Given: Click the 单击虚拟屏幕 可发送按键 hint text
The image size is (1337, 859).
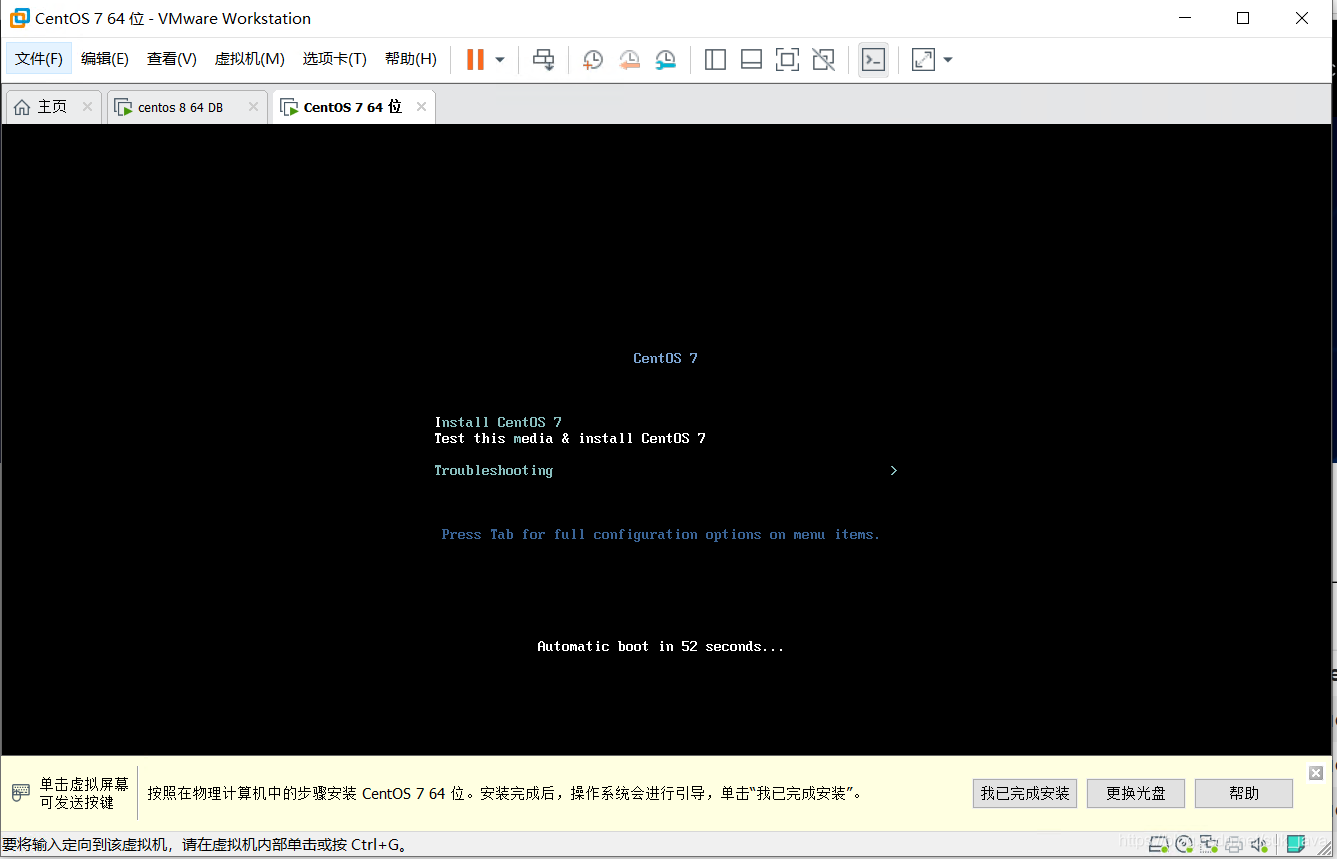Looking at the screenshot, I should pyautogui.click(x=84, y=793).
